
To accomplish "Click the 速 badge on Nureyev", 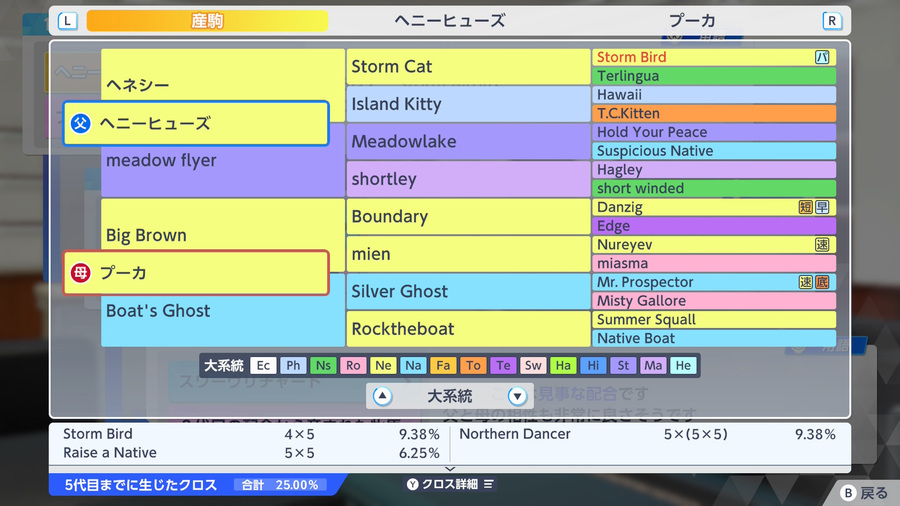I will (x=823, y=244).
